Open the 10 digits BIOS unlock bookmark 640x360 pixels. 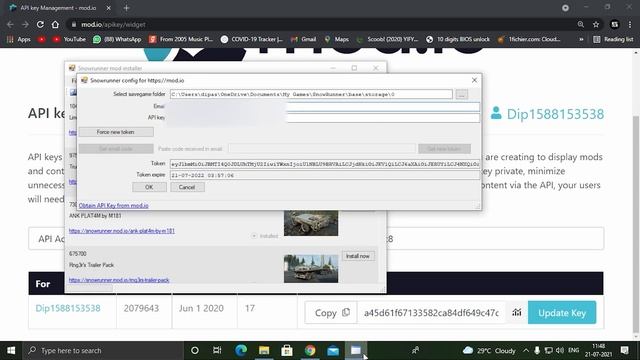pyautogui.click(x=458, y=39)
